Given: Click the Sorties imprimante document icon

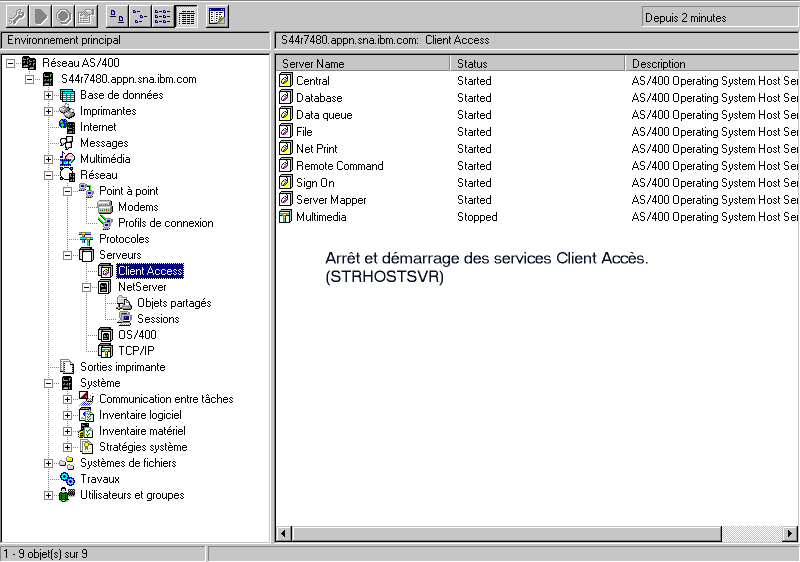Looking at the screenshot, I should click(x=67, y=367).
